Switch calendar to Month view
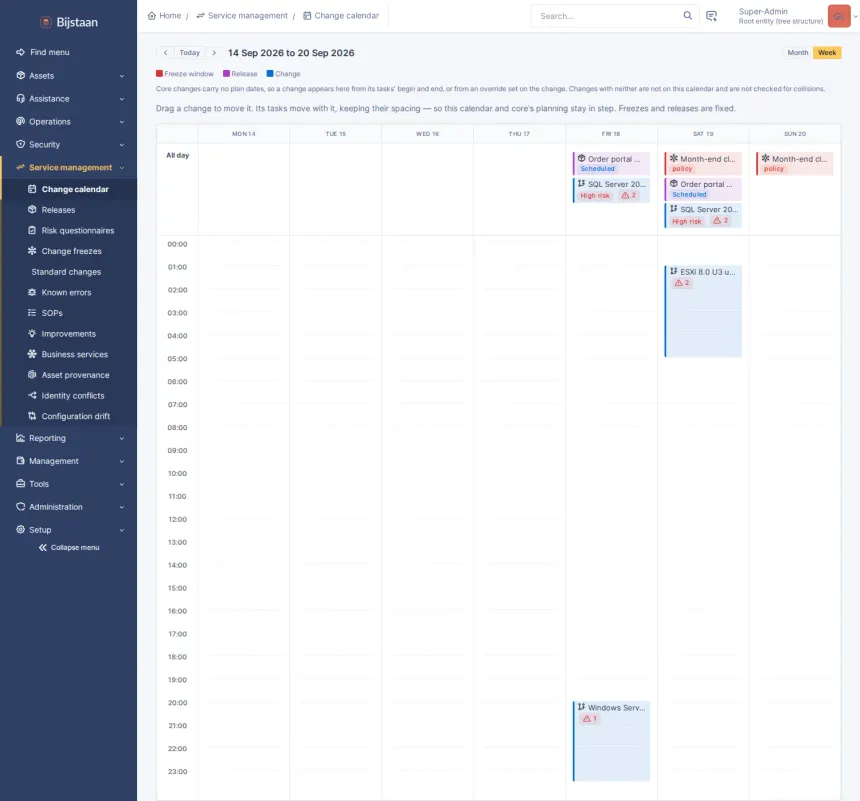 pos(797,53)
